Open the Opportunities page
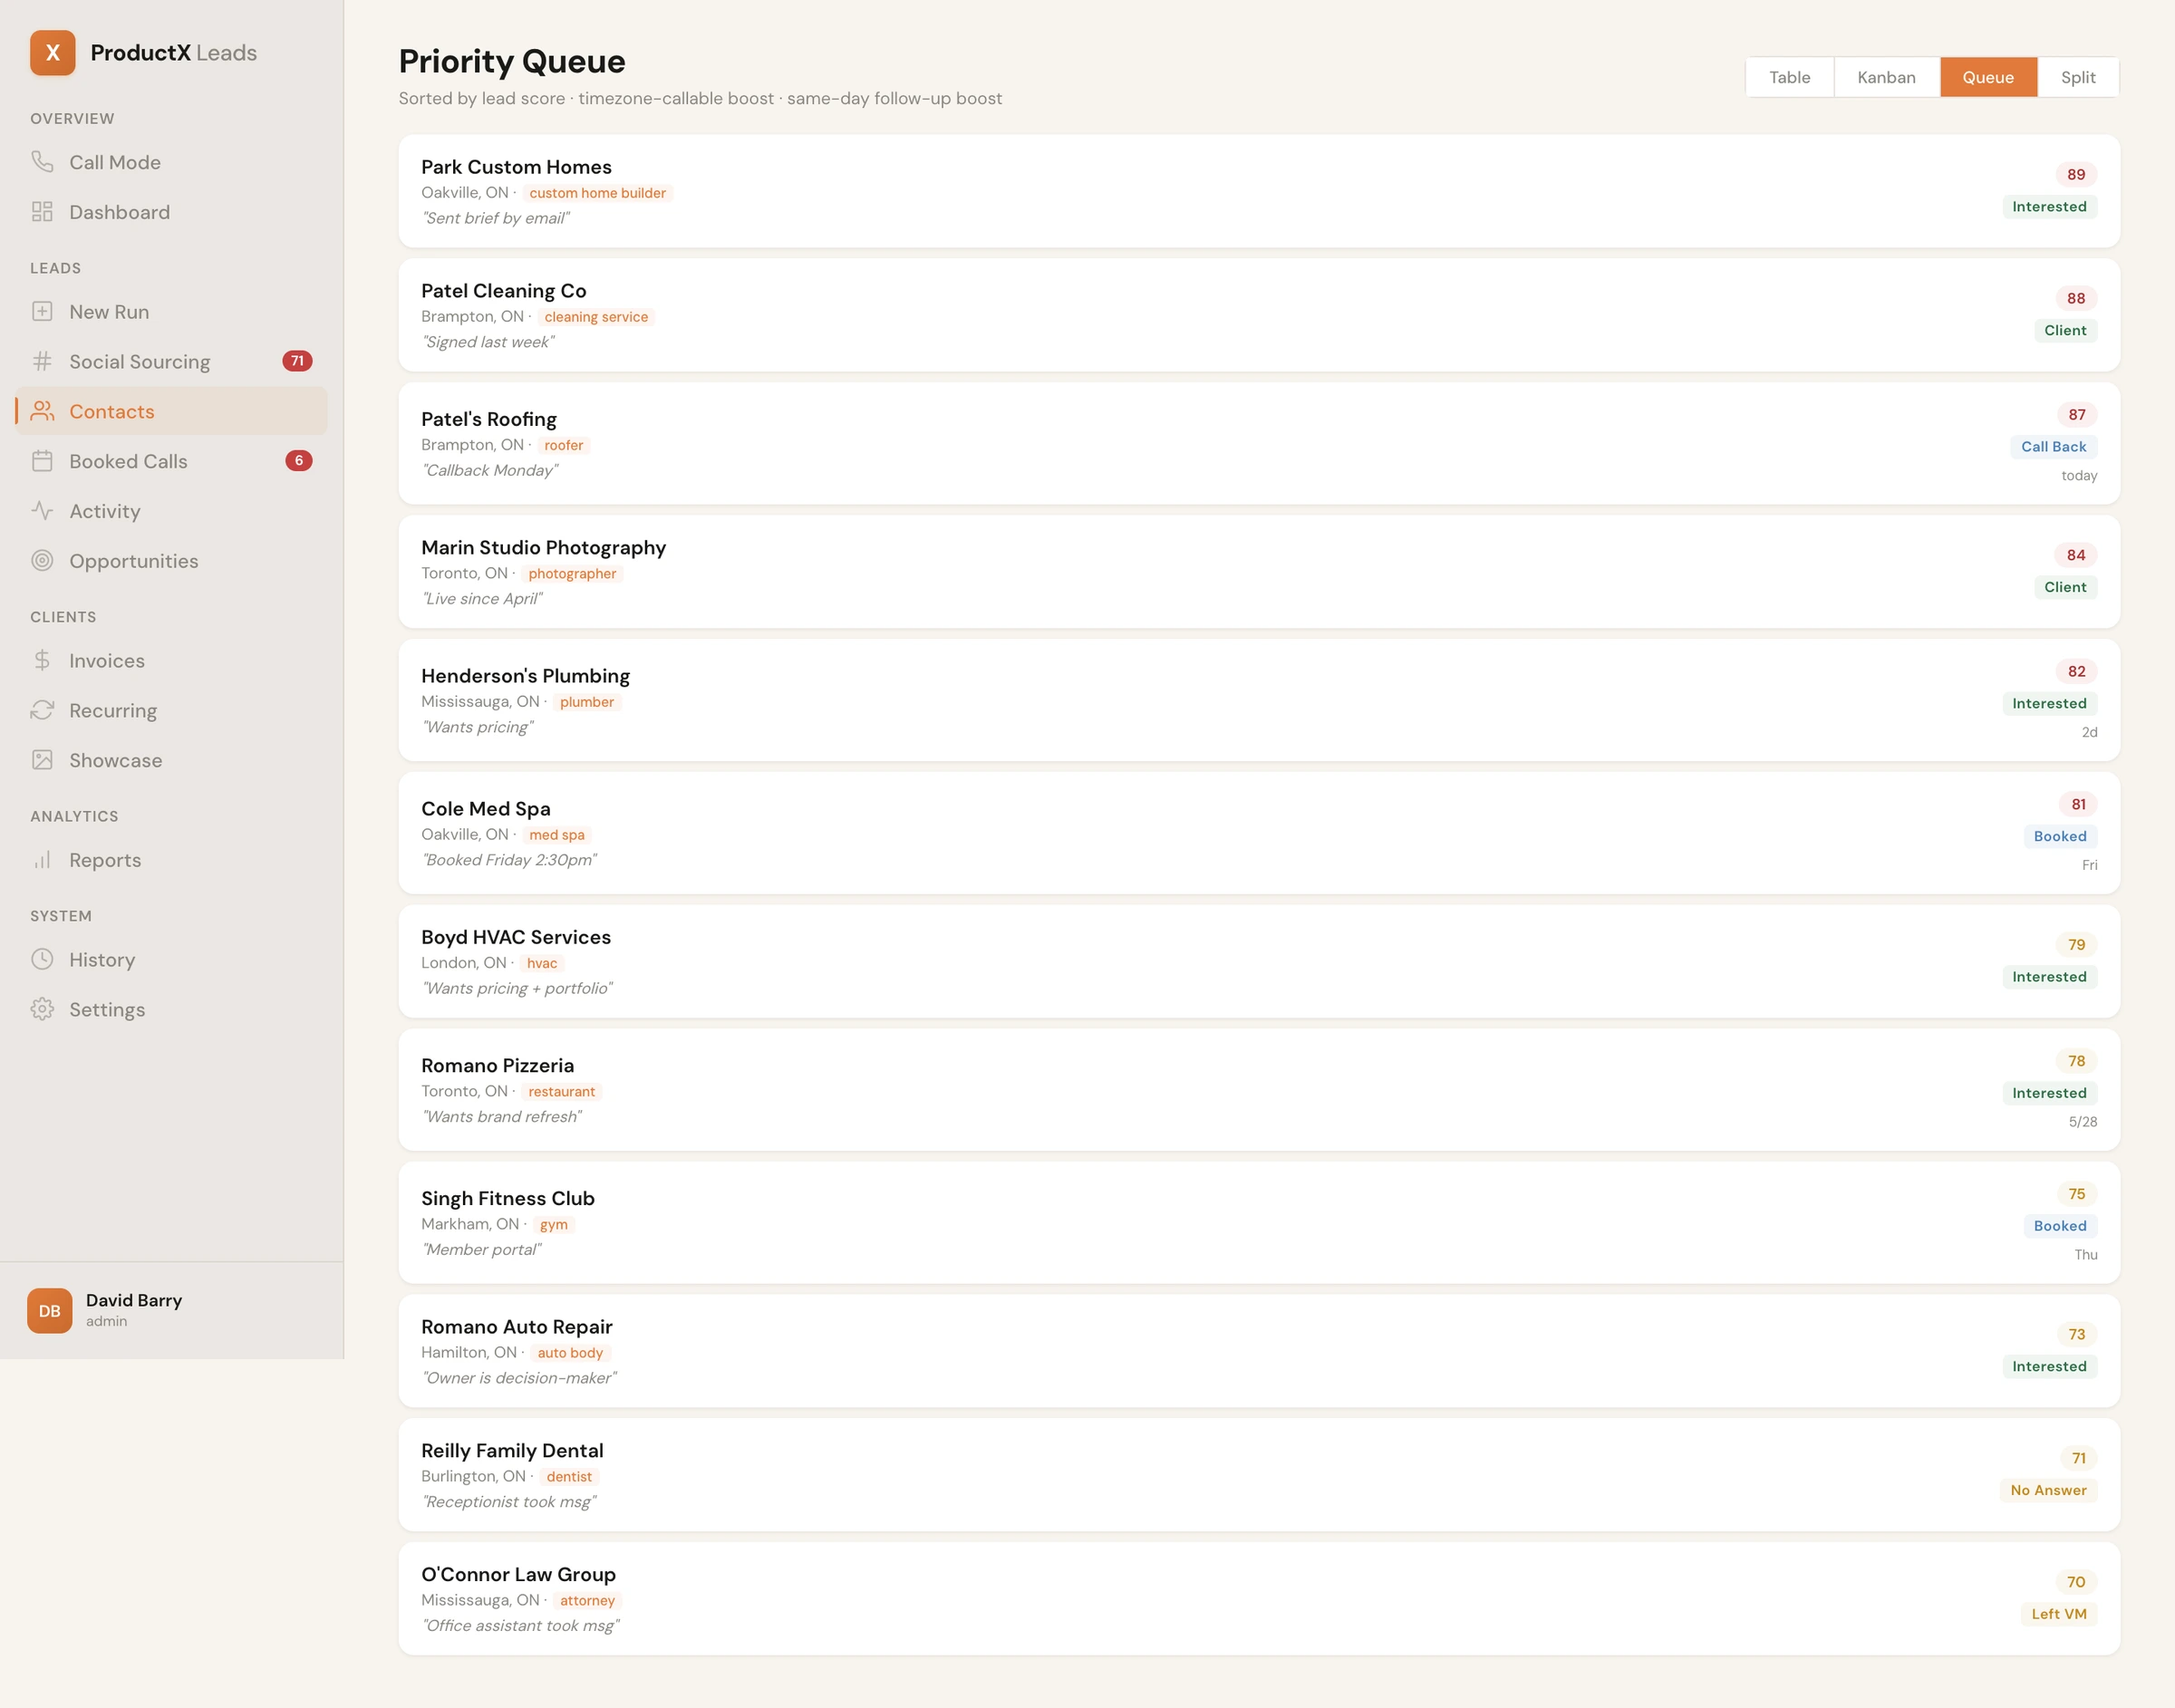 coord(171,561)
